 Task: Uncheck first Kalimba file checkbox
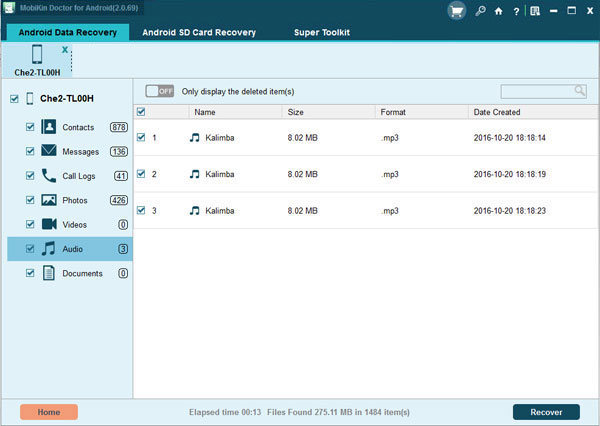141,137
